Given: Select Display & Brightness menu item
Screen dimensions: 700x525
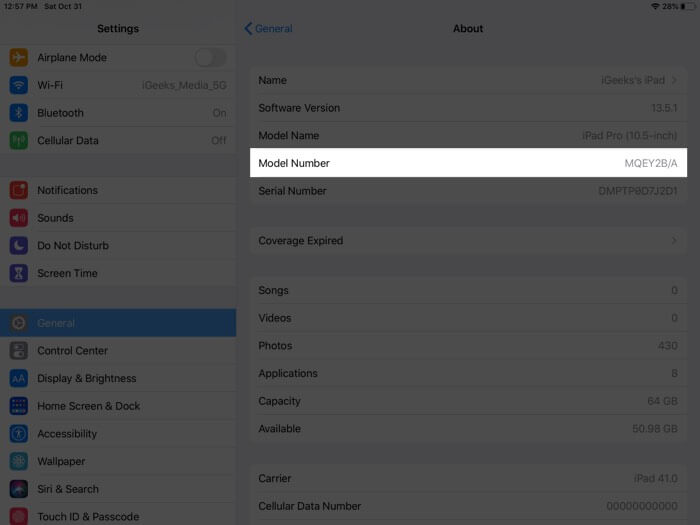Looking at the screenshot, I should click(x=88, y=379).
